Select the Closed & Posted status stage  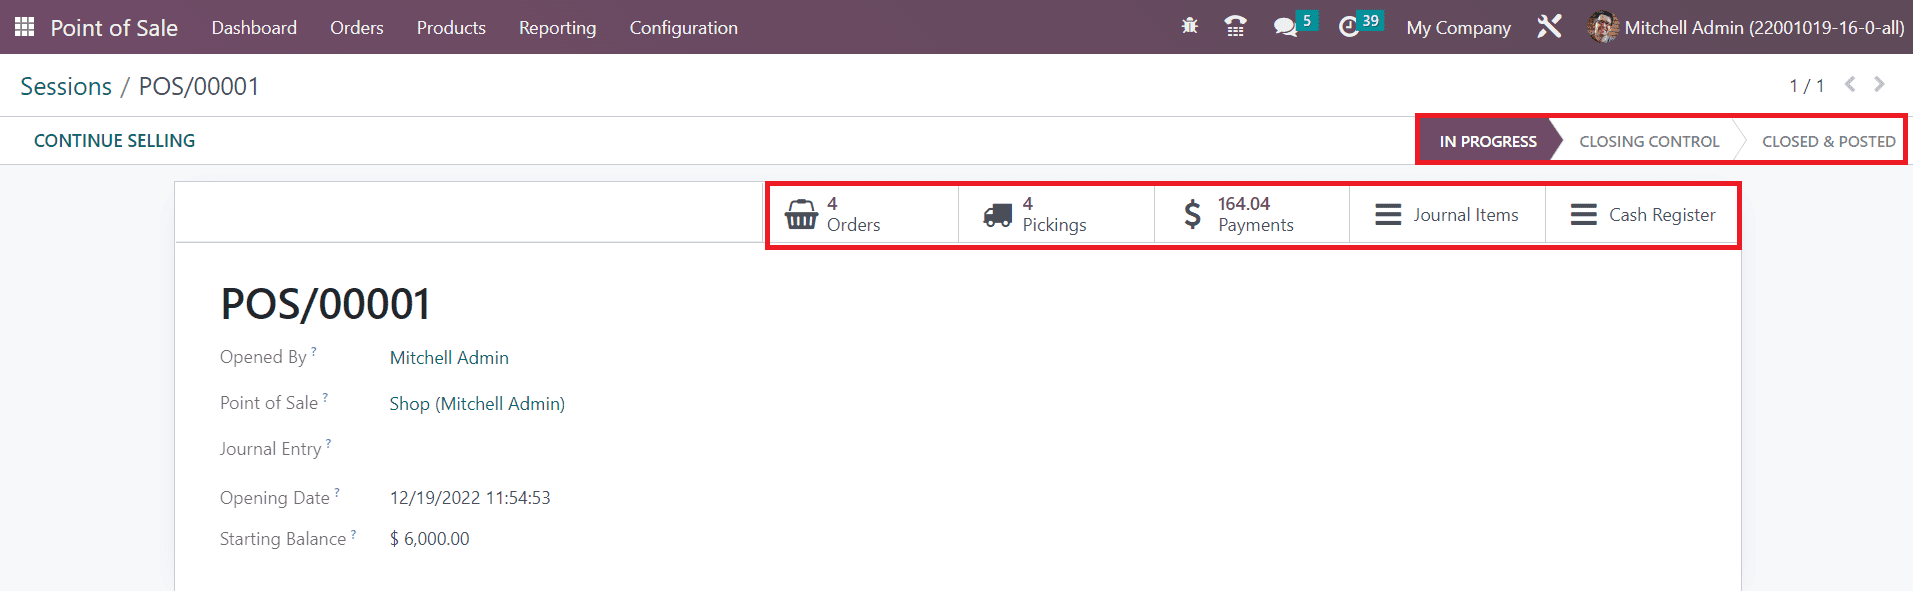[x=1828, y=141]
